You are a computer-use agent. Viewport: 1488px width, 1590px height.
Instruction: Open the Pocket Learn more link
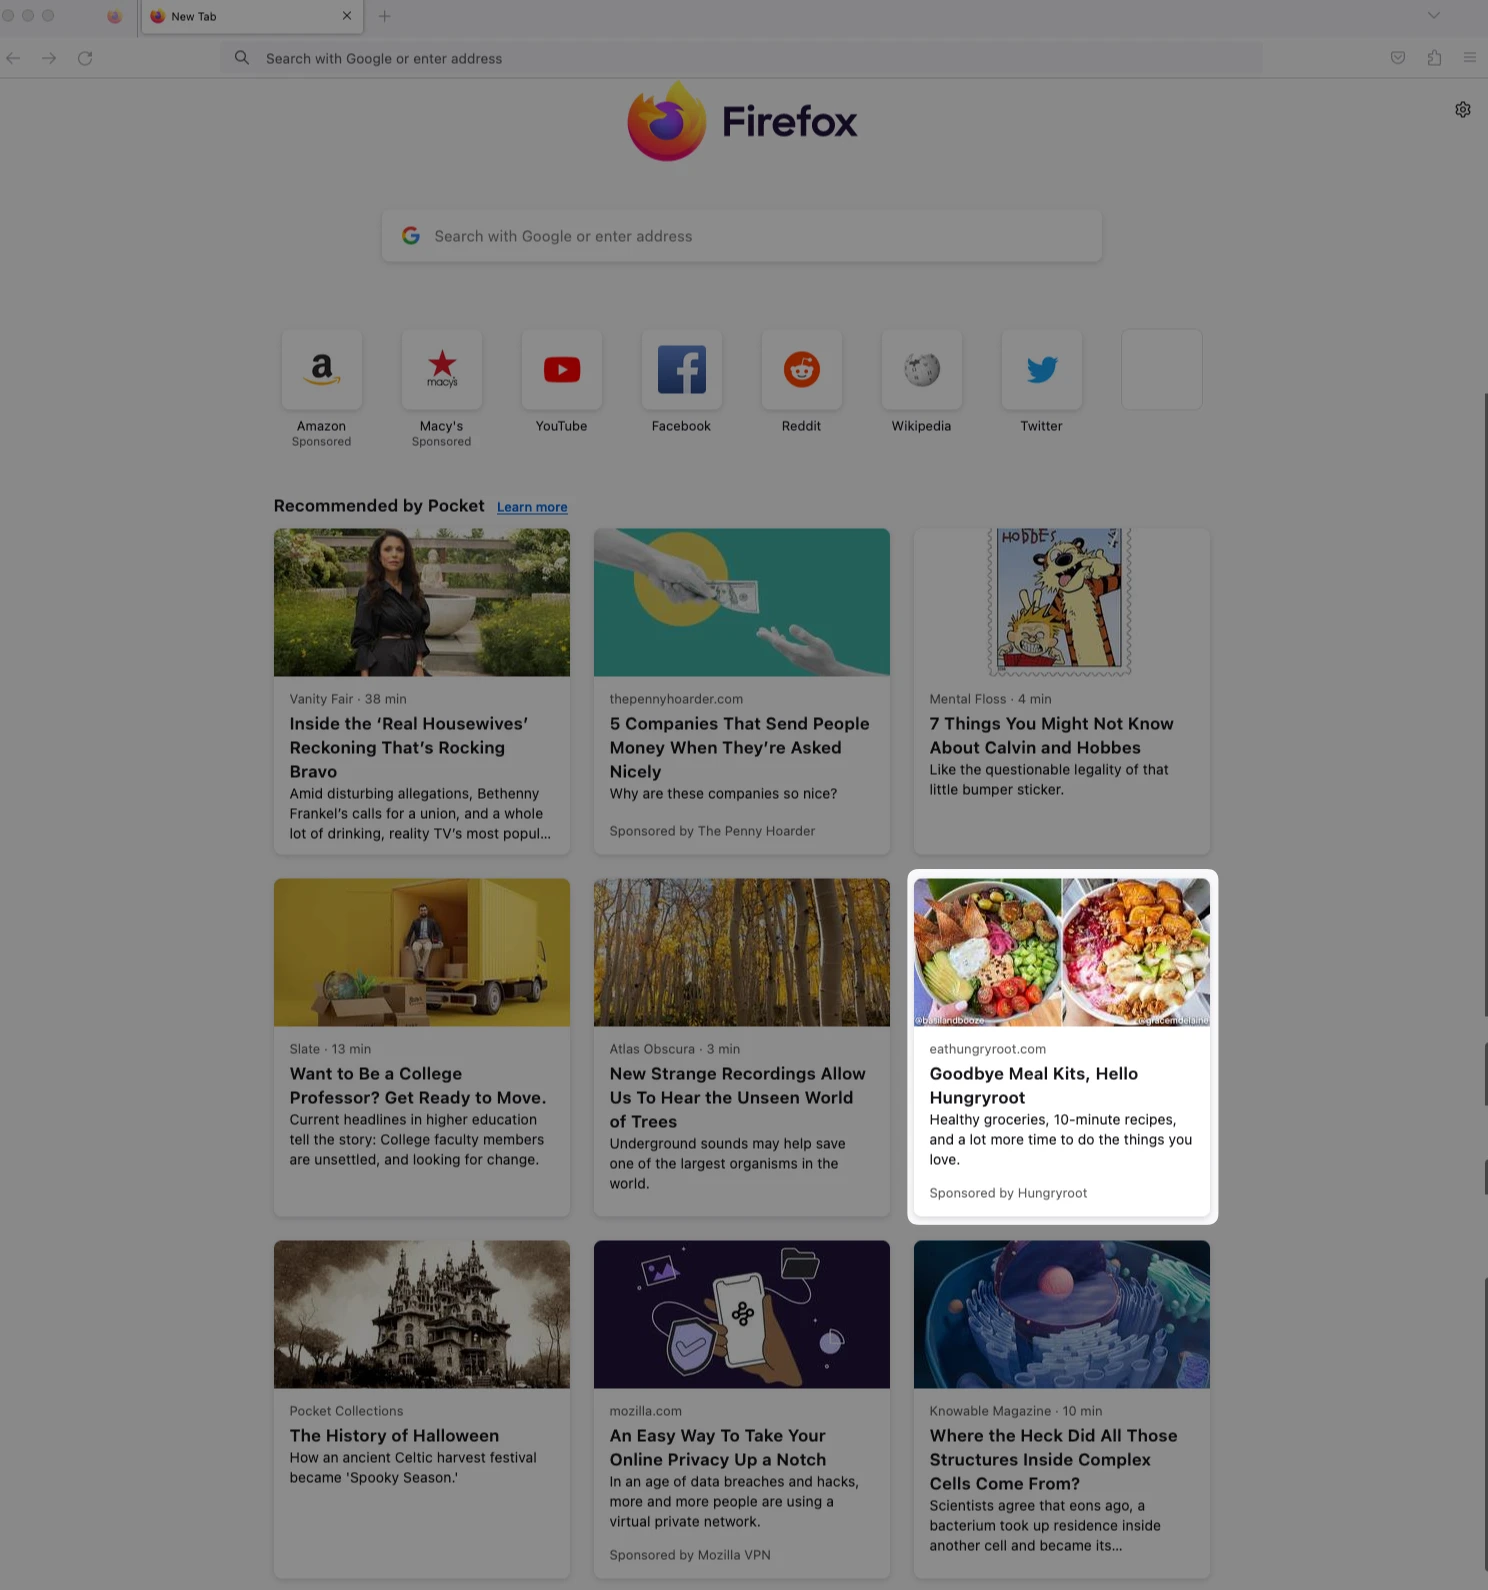click(x=532, y=508)
